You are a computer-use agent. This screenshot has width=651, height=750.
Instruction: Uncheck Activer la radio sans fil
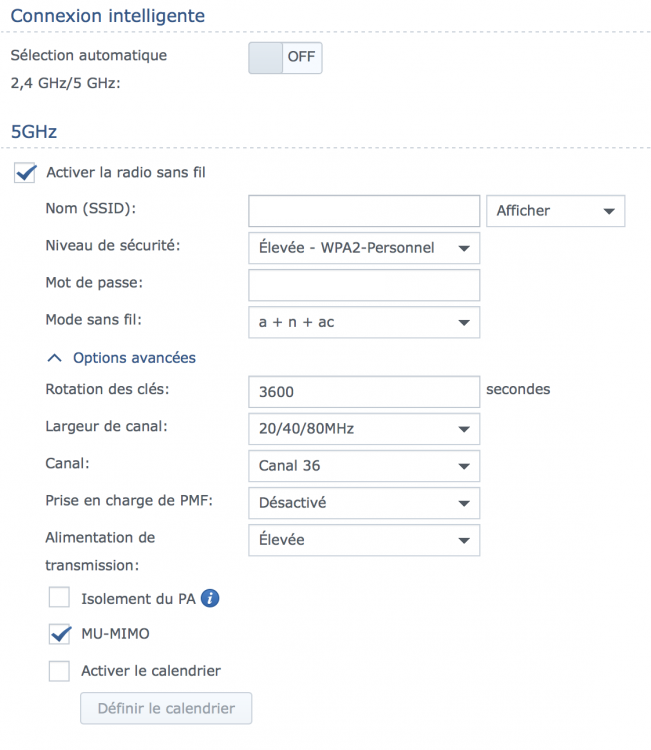(x=25, y=172)
